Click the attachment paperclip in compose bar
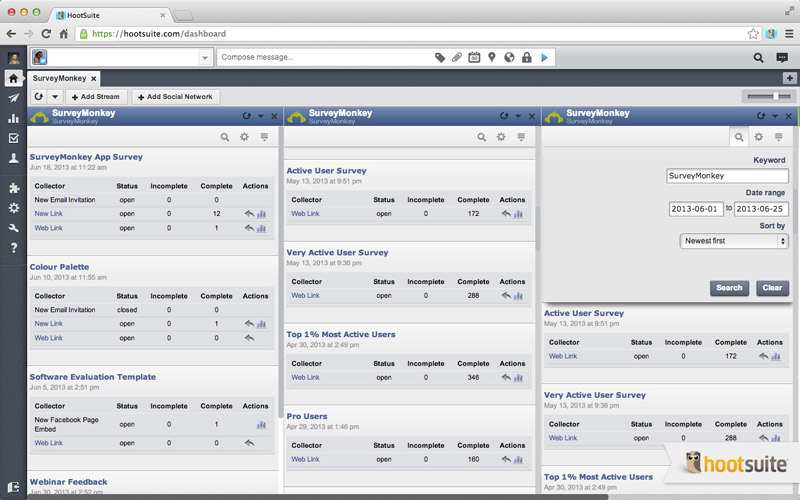The image size is (800, 500). pos(457,58)
